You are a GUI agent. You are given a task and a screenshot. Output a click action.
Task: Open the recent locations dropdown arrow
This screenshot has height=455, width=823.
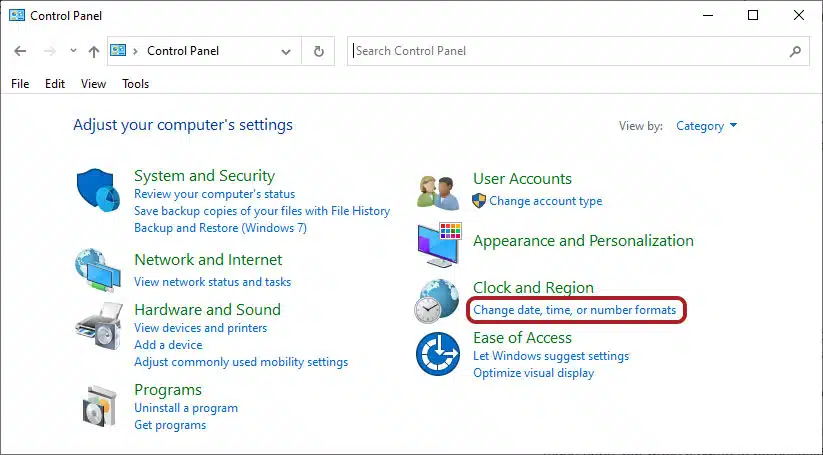click(73, 51)
